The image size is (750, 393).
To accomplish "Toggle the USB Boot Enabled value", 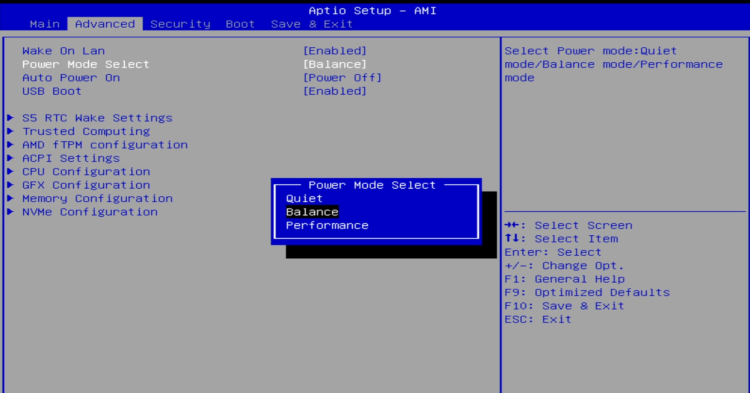I will pyautogui.click(x=335, y=91).
